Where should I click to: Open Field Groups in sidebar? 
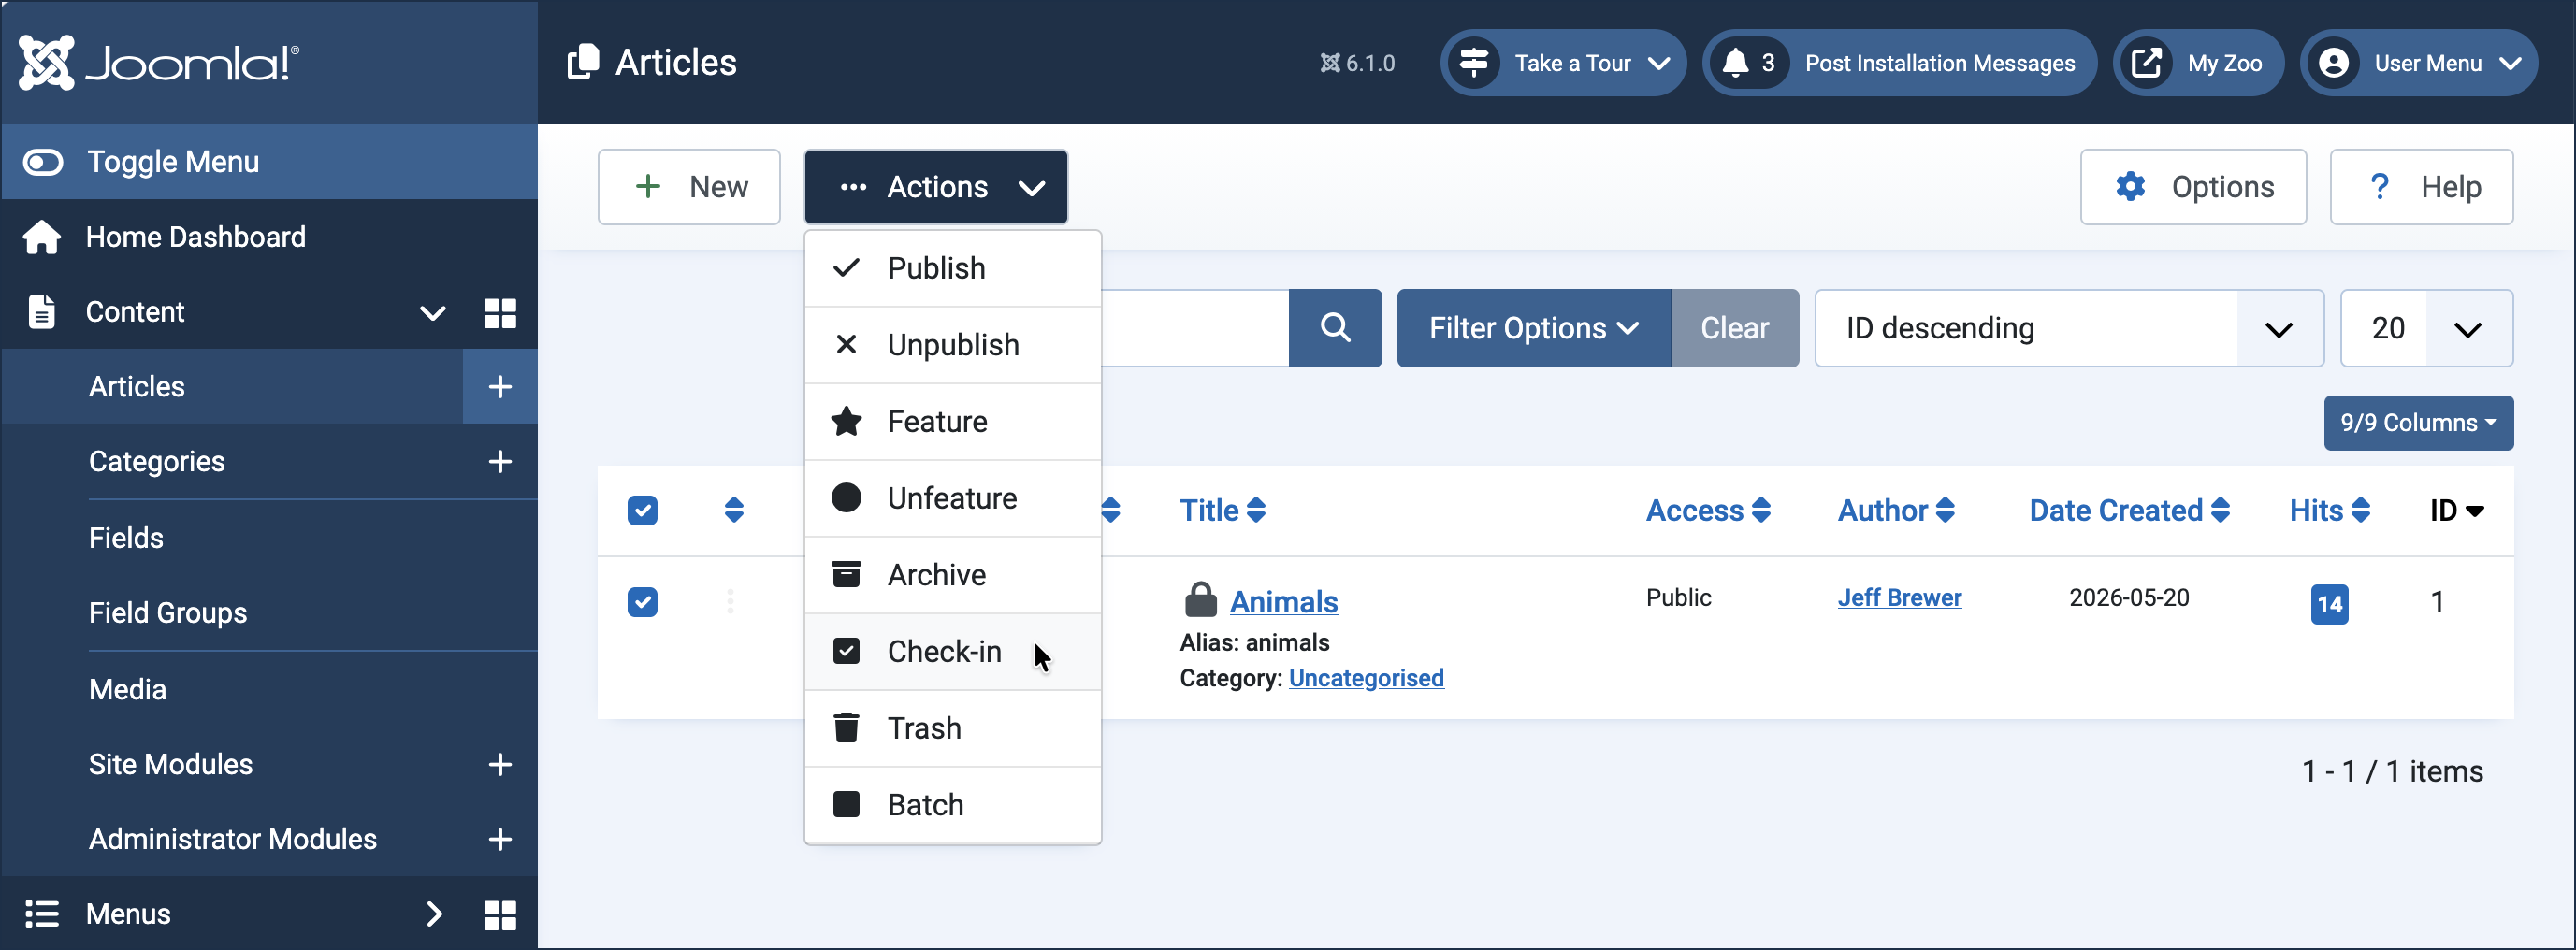[x=168, y=613]
